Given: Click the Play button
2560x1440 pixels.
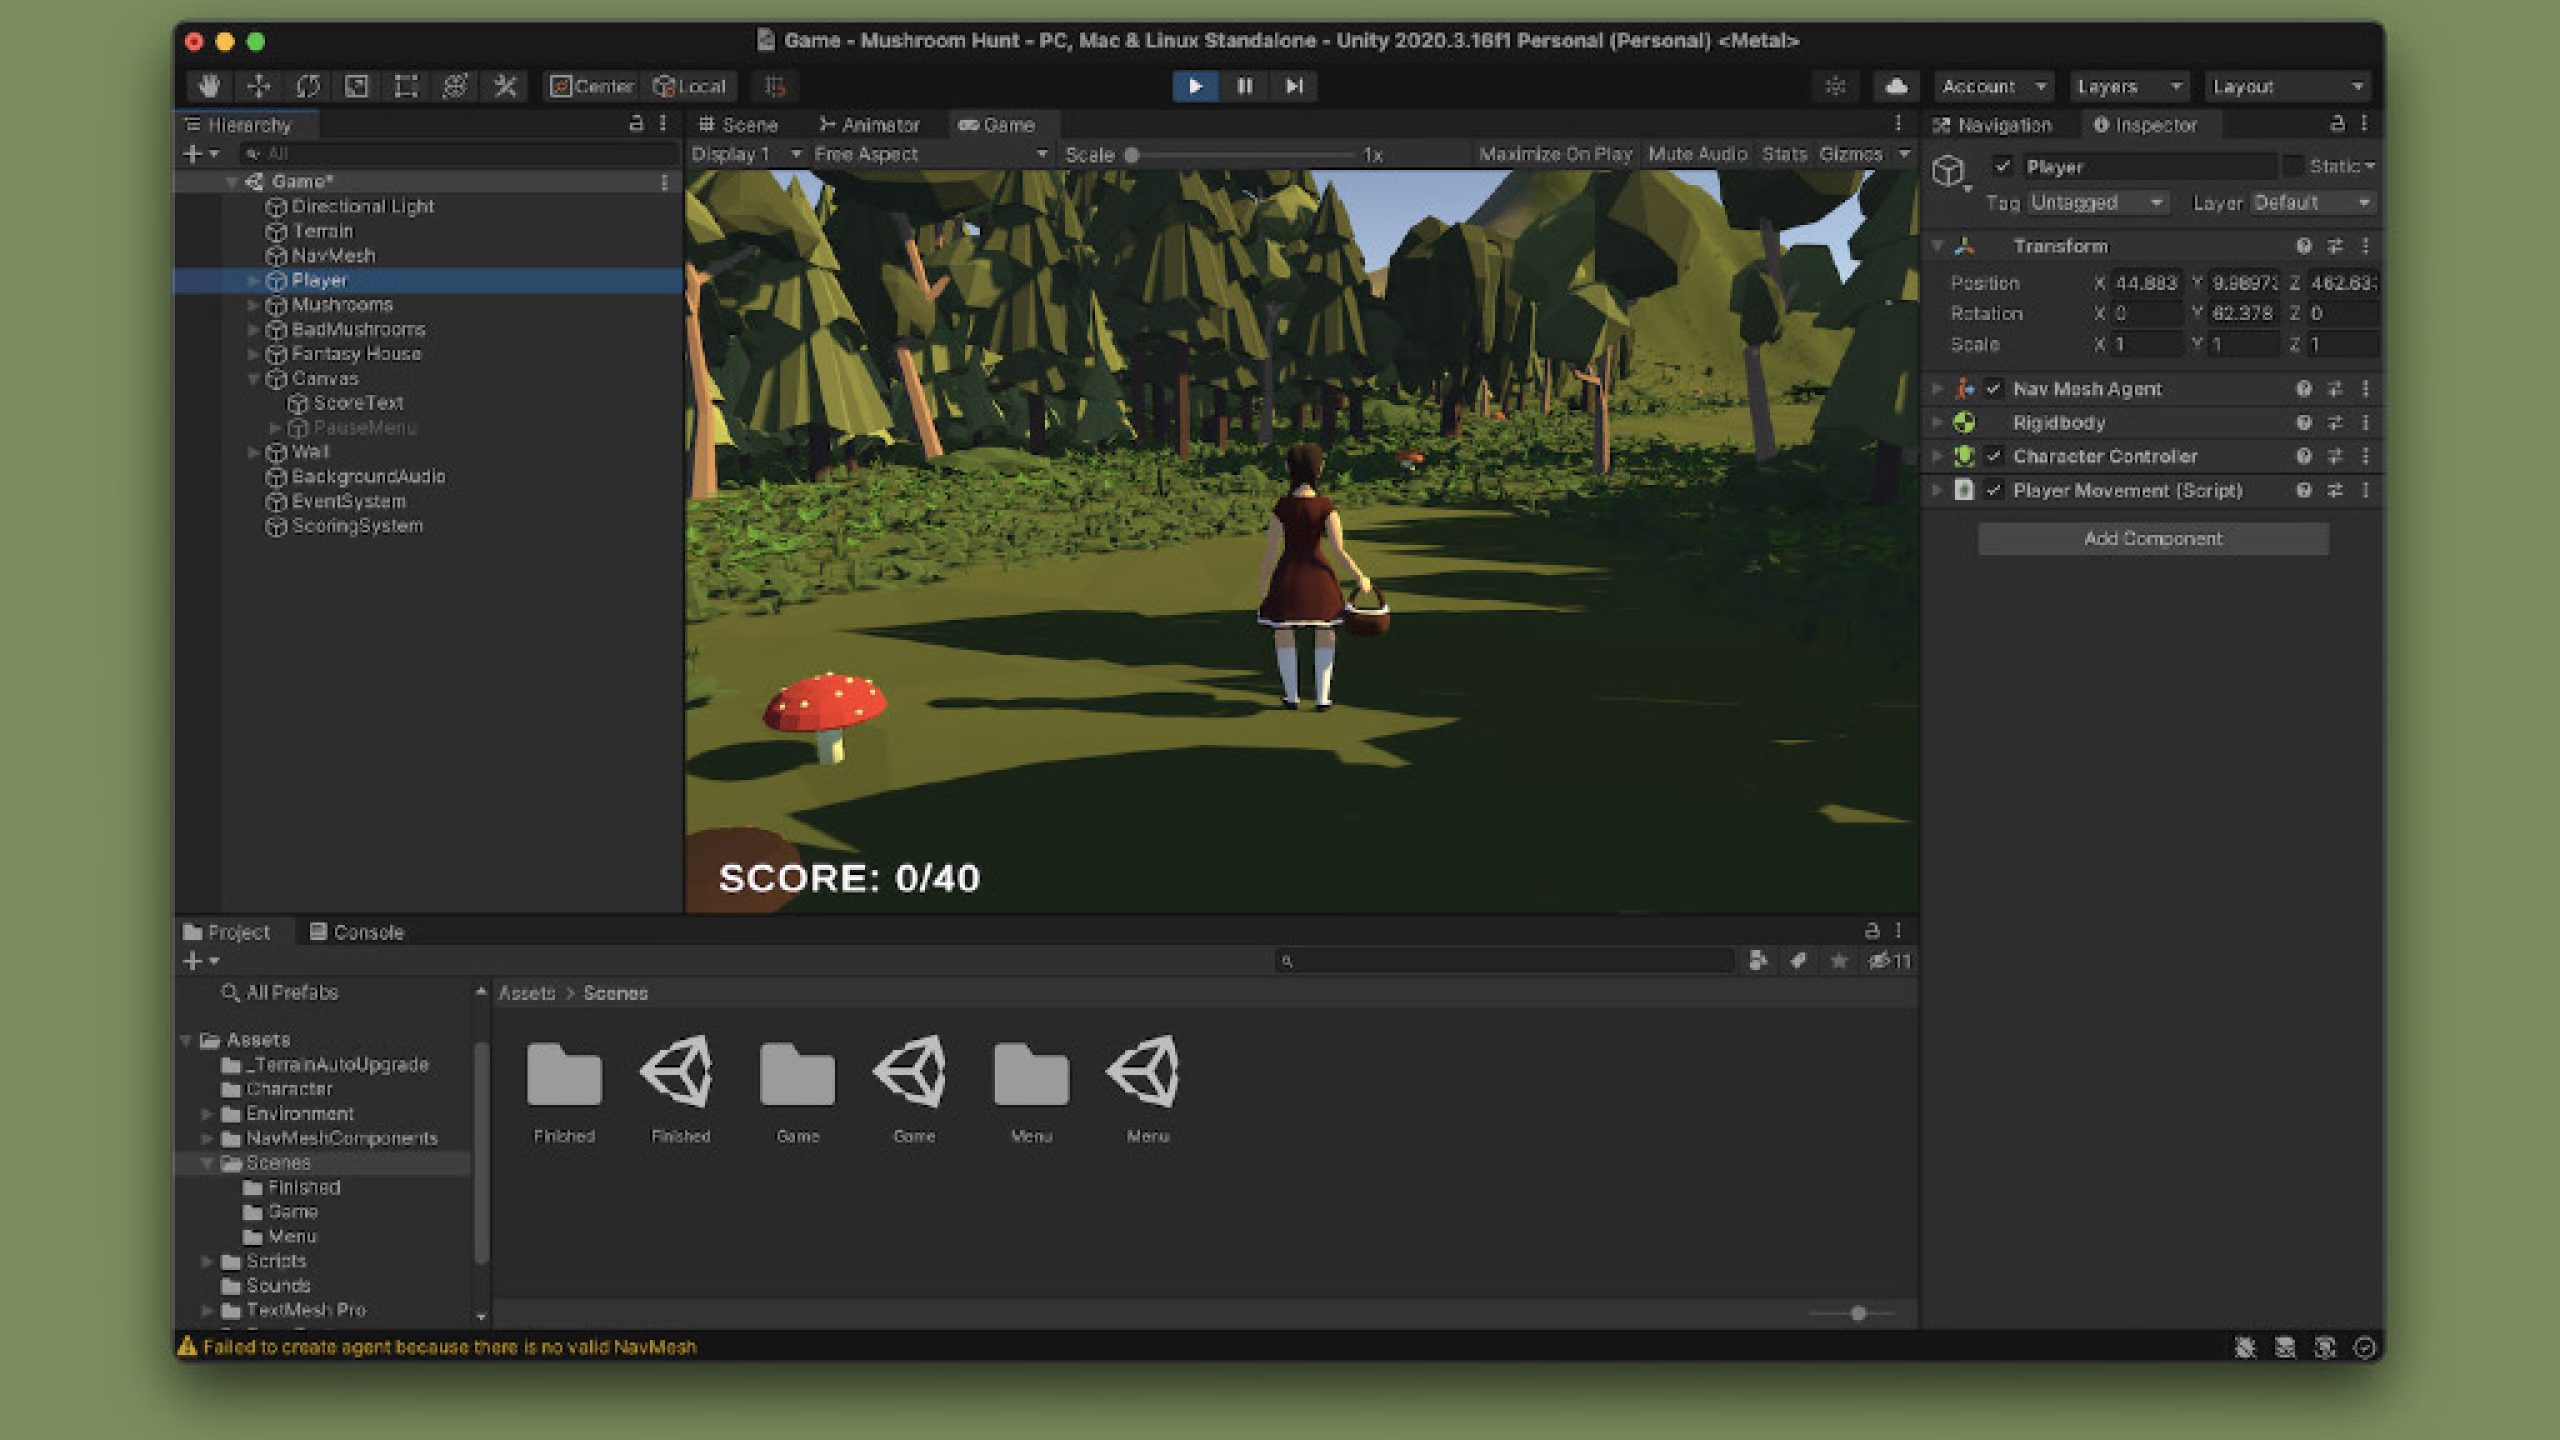Looking at the screenshot, I should click(x=1195, y=86).
